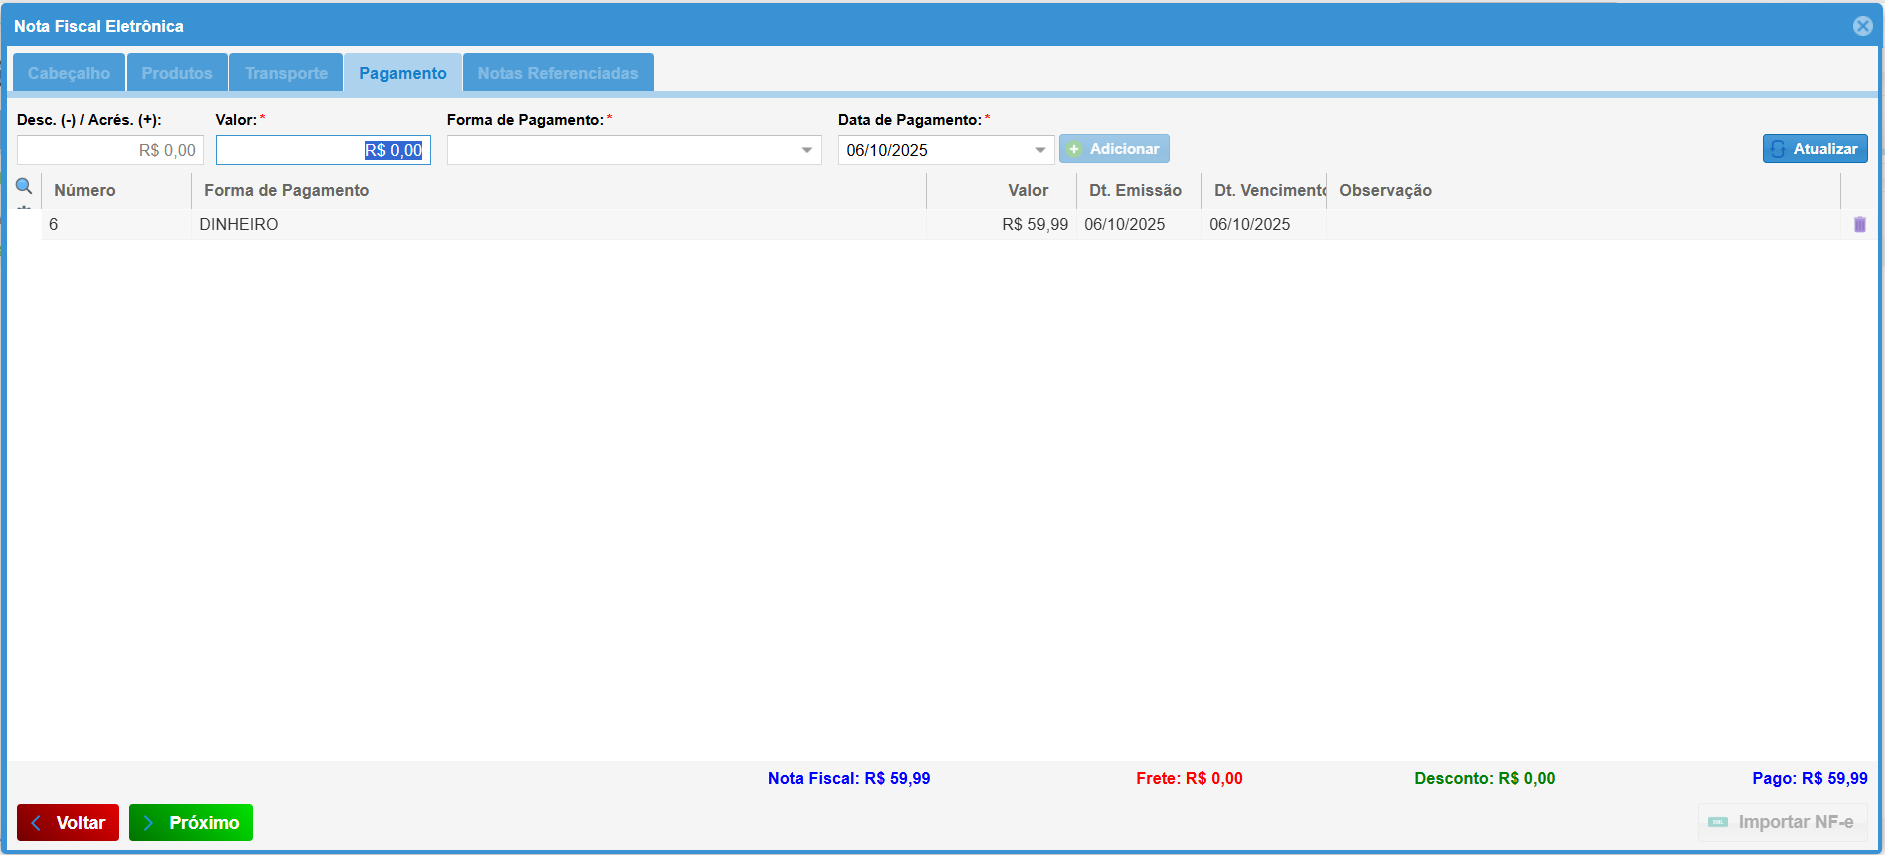This screenshot has height=855, width=1885.
Task: Sort by the Dt. Emissão column header
Action: point(1135,190)
